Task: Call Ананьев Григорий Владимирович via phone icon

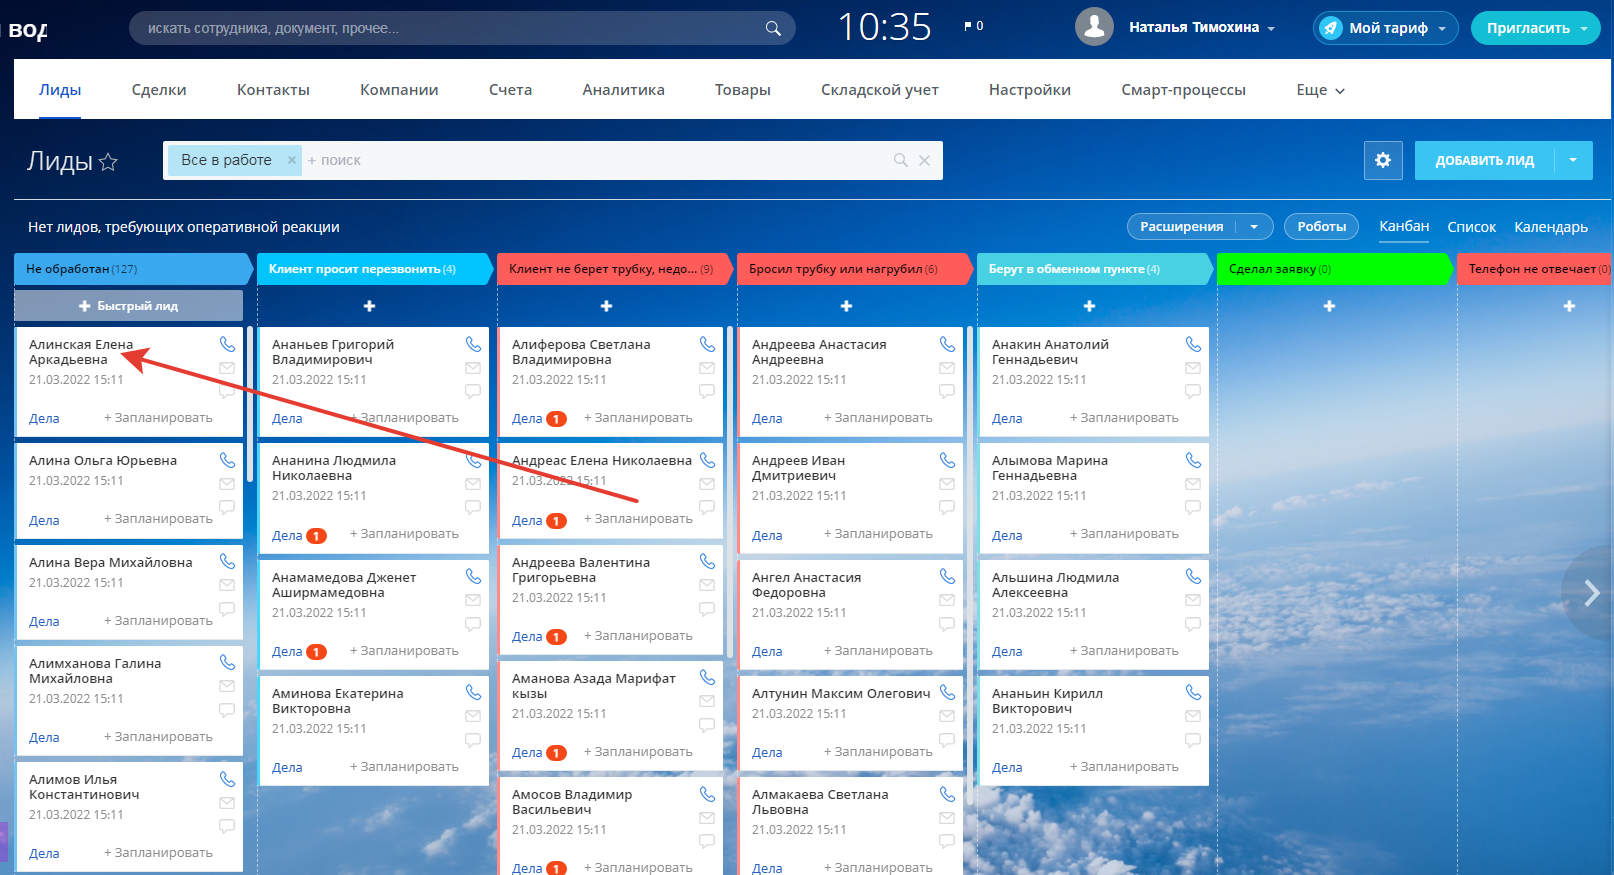Action: click(x=473, y=344)
